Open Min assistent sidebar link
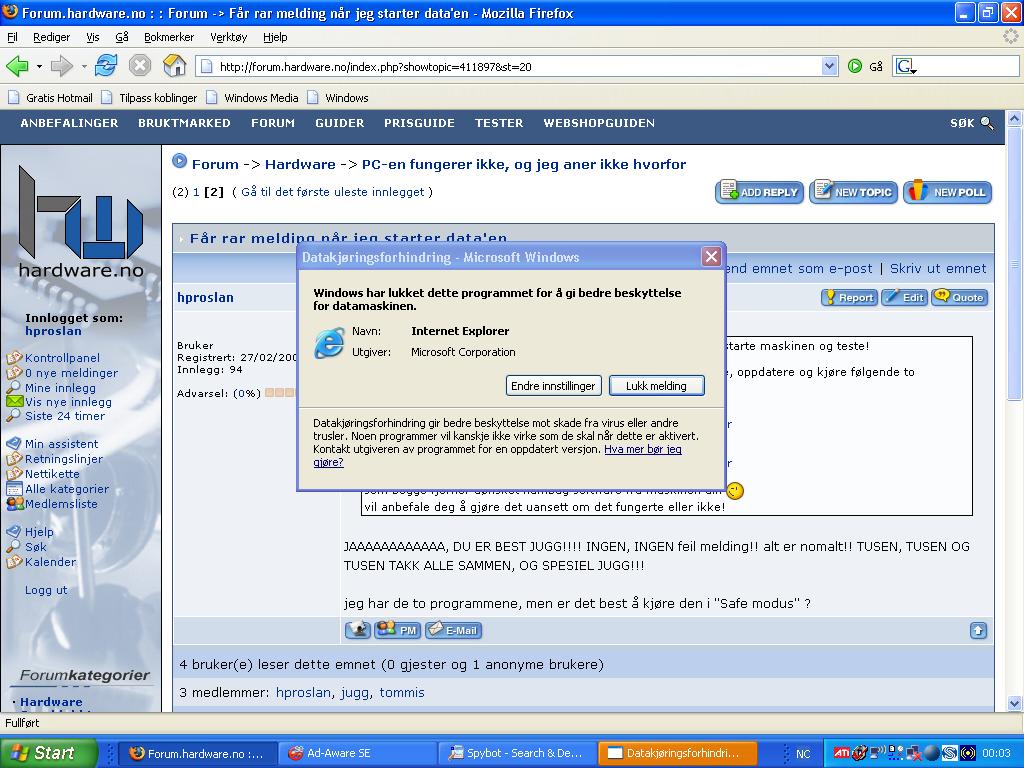This screenshot has height=768, width=1024. coord(61,444)
